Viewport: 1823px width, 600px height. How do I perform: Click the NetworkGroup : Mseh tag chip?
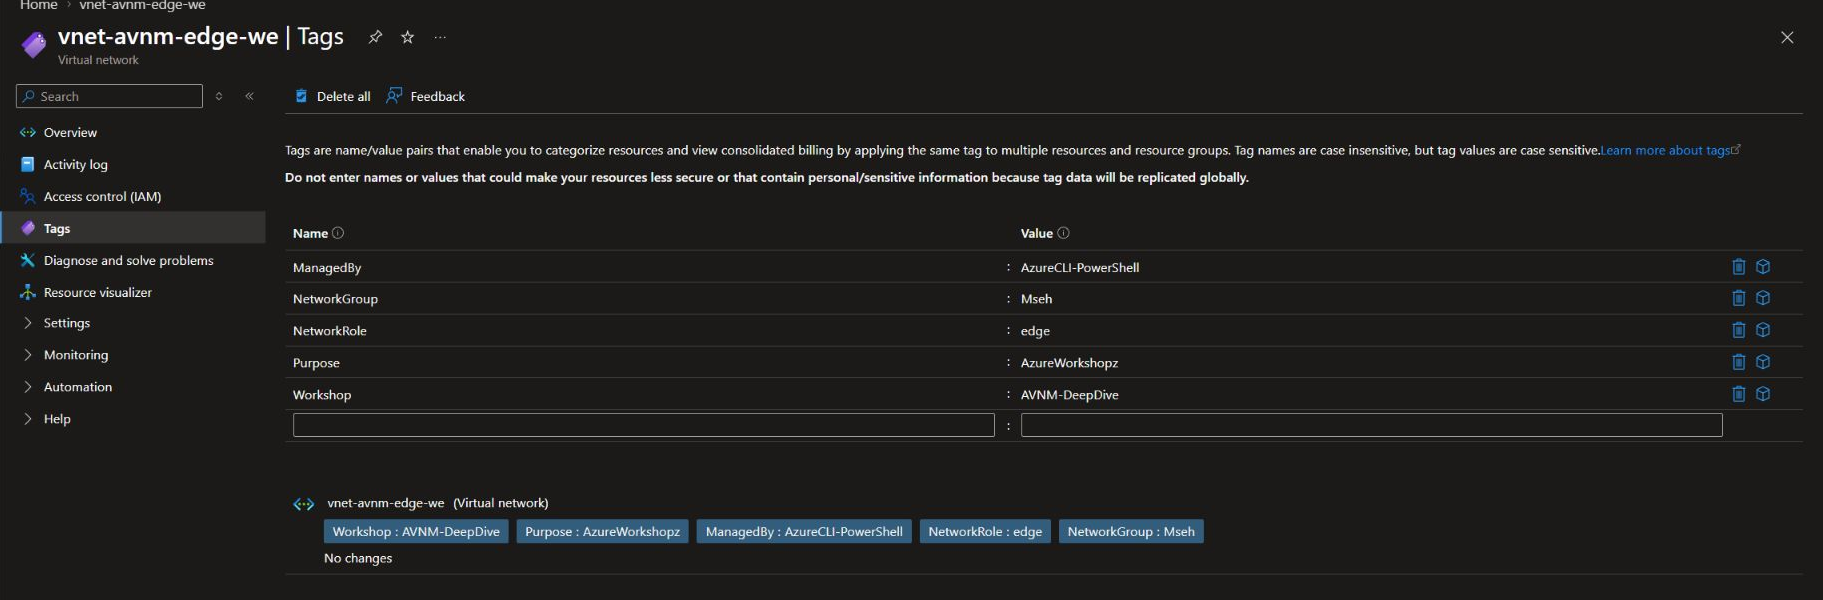pyautogui.click(x=1131, y=531)
